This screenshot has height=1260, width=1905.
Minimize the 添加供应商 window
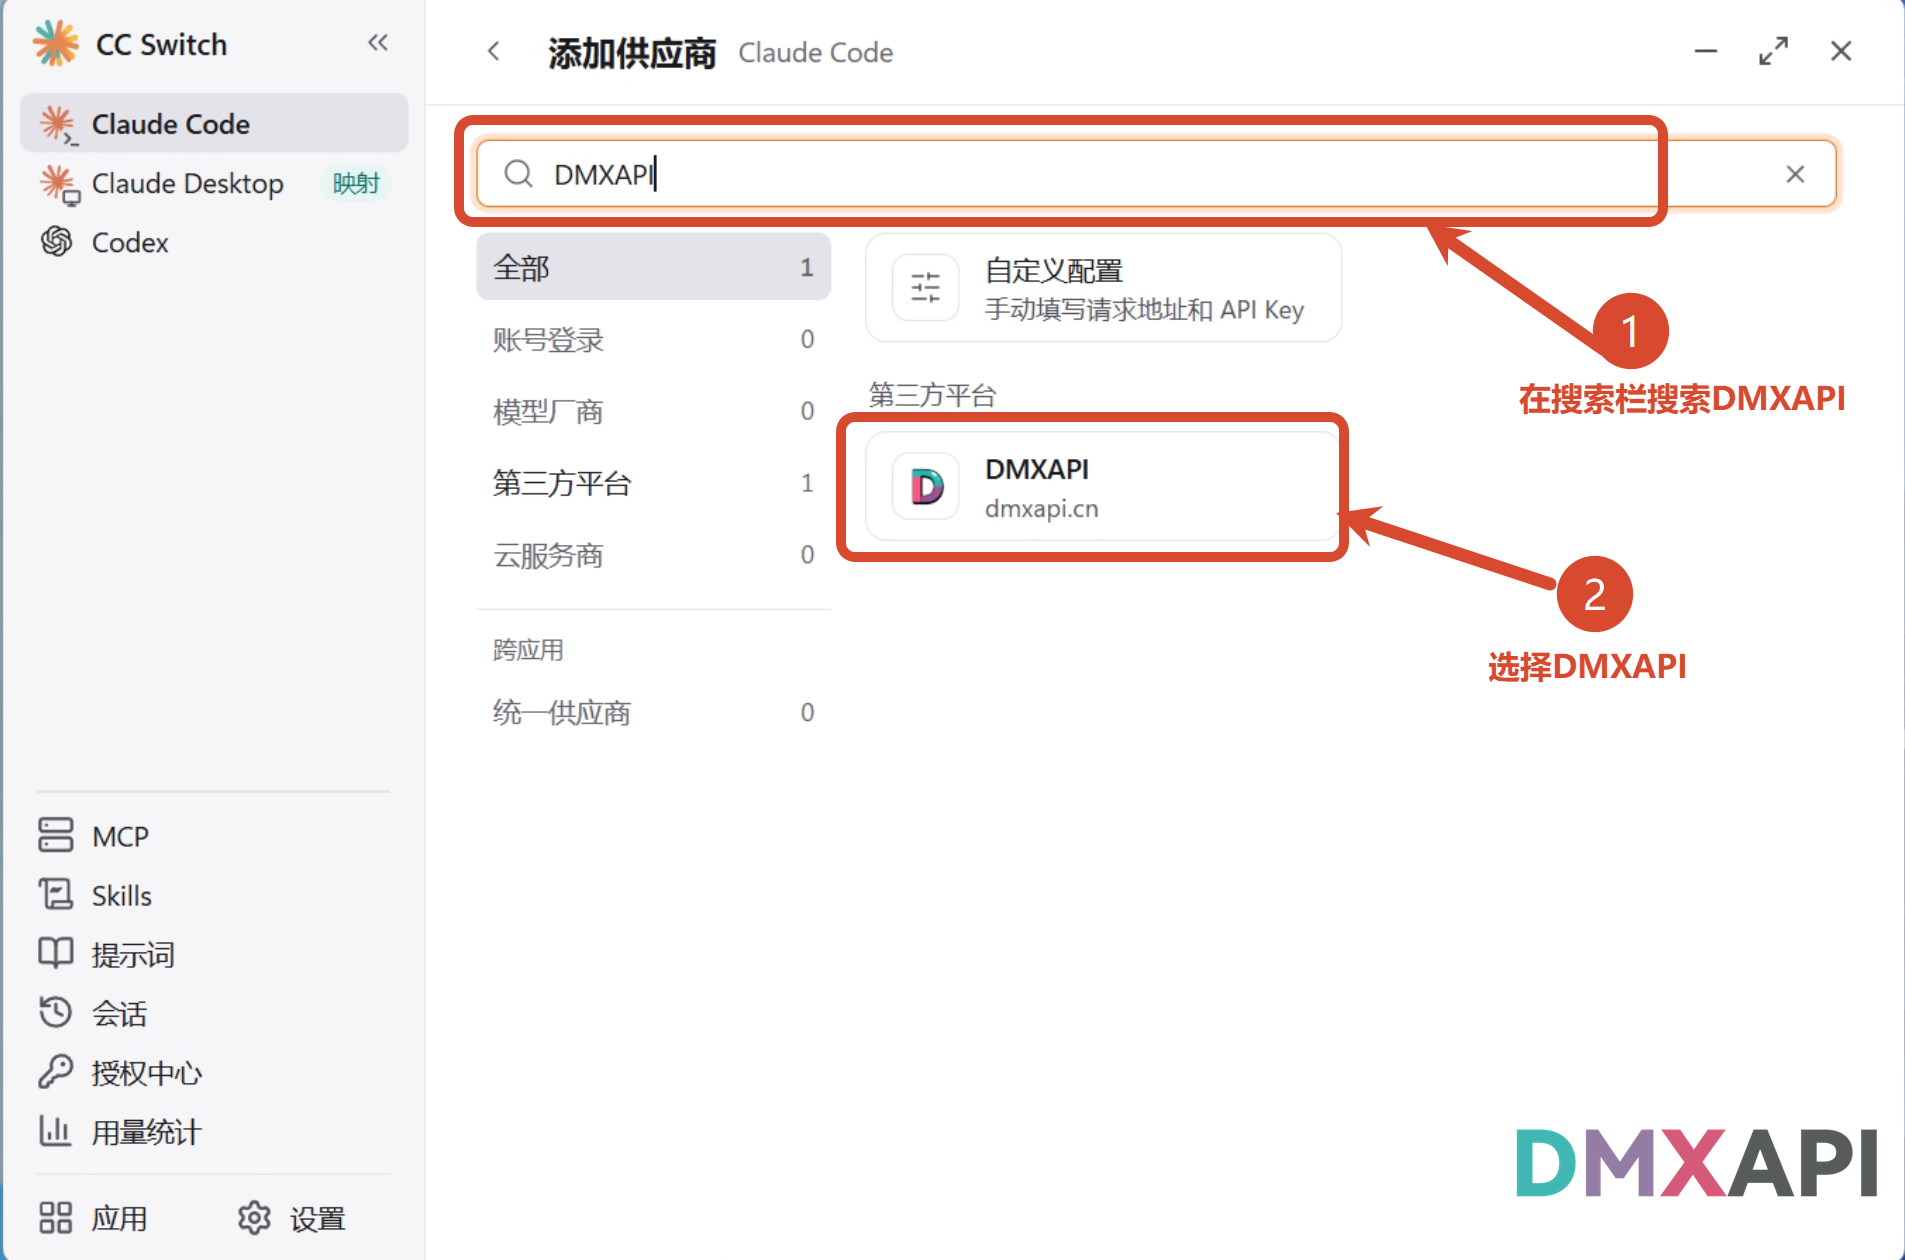click(1706, 51)
